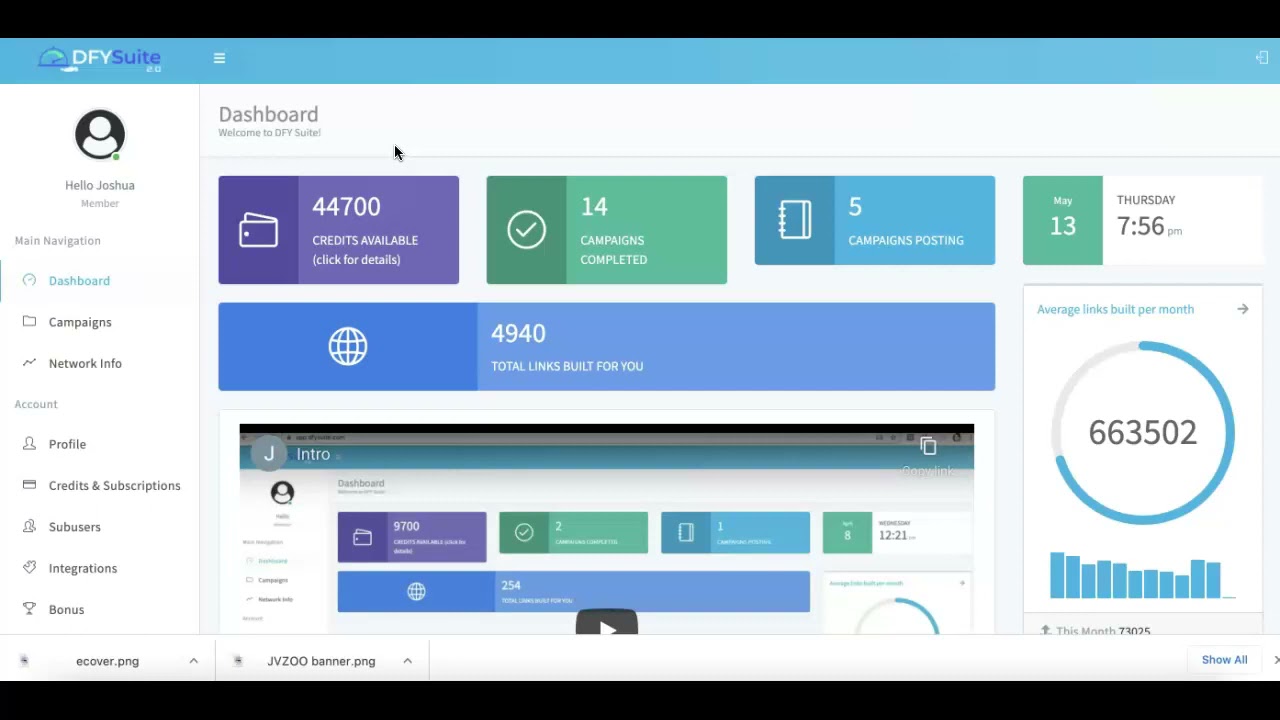Click the Bonus icon in the sidebar
This screenshot has width=1280, height=720.
coord(29,609)
